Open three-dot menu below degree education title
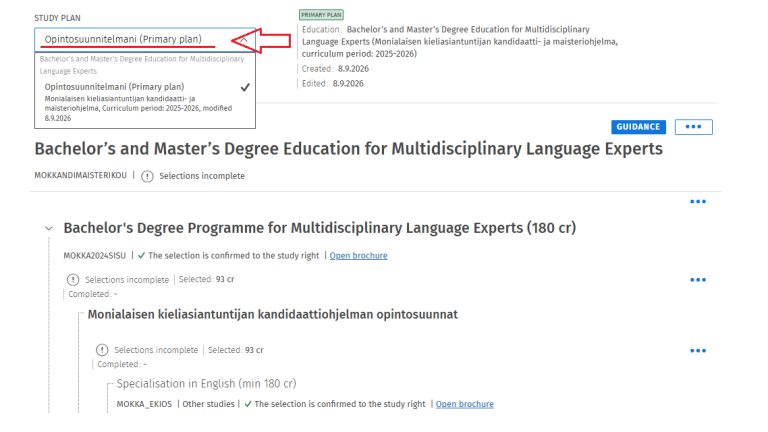 point(698,202)
